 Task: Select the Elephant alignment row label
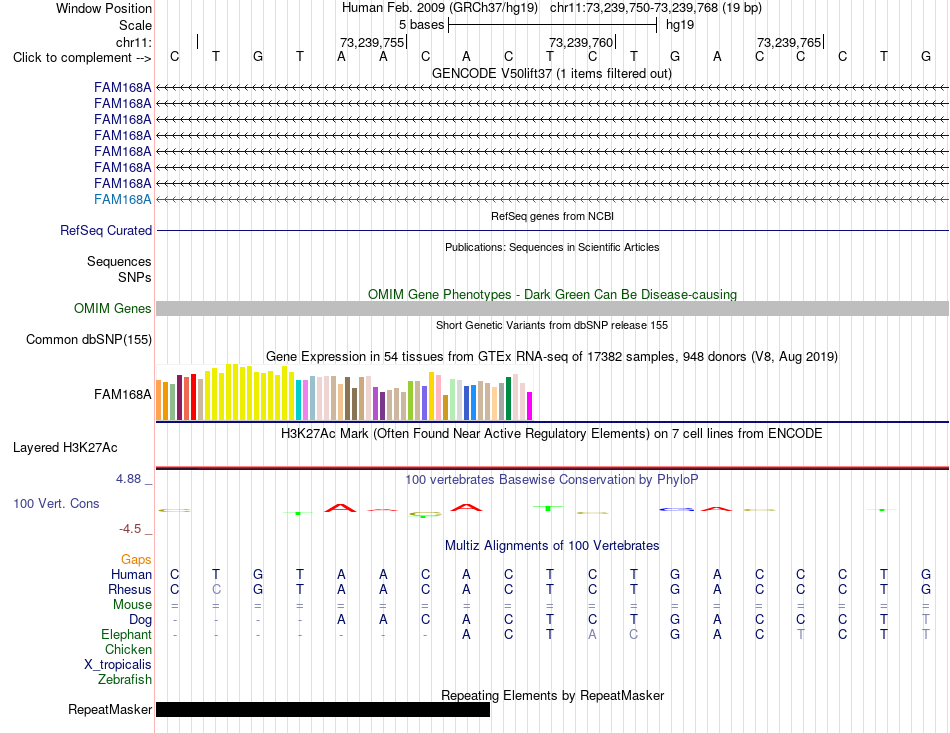[x=126, y=634]
